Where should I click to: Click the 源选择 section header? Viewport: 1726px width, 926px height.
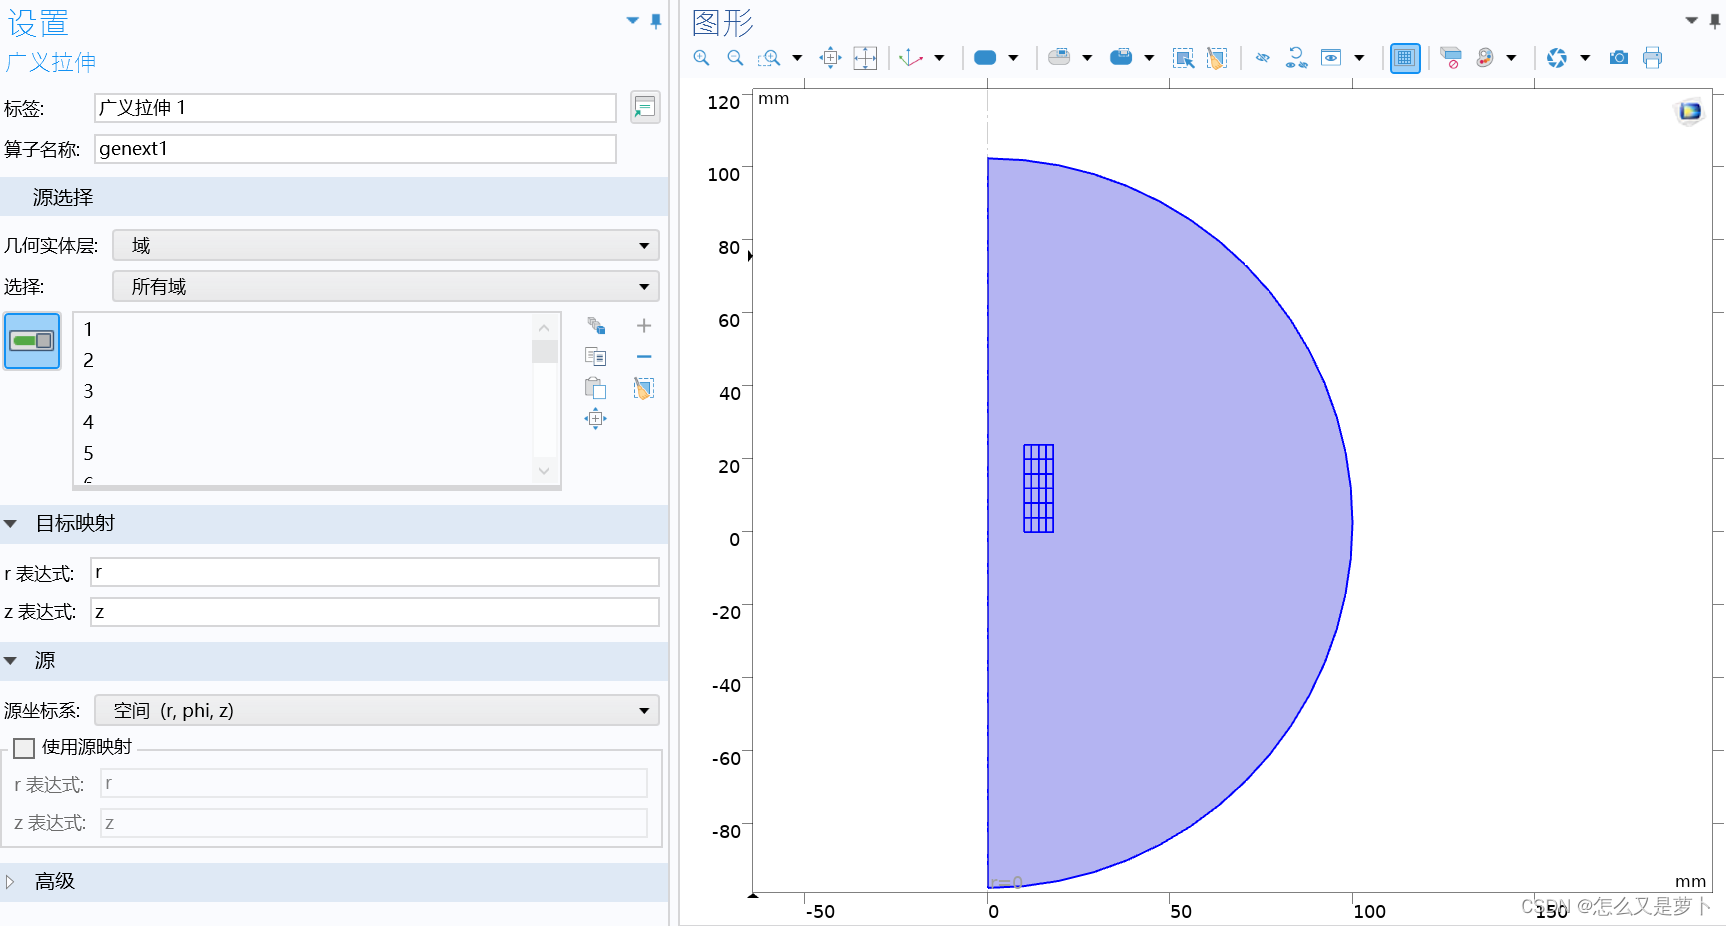coord(334,197)
